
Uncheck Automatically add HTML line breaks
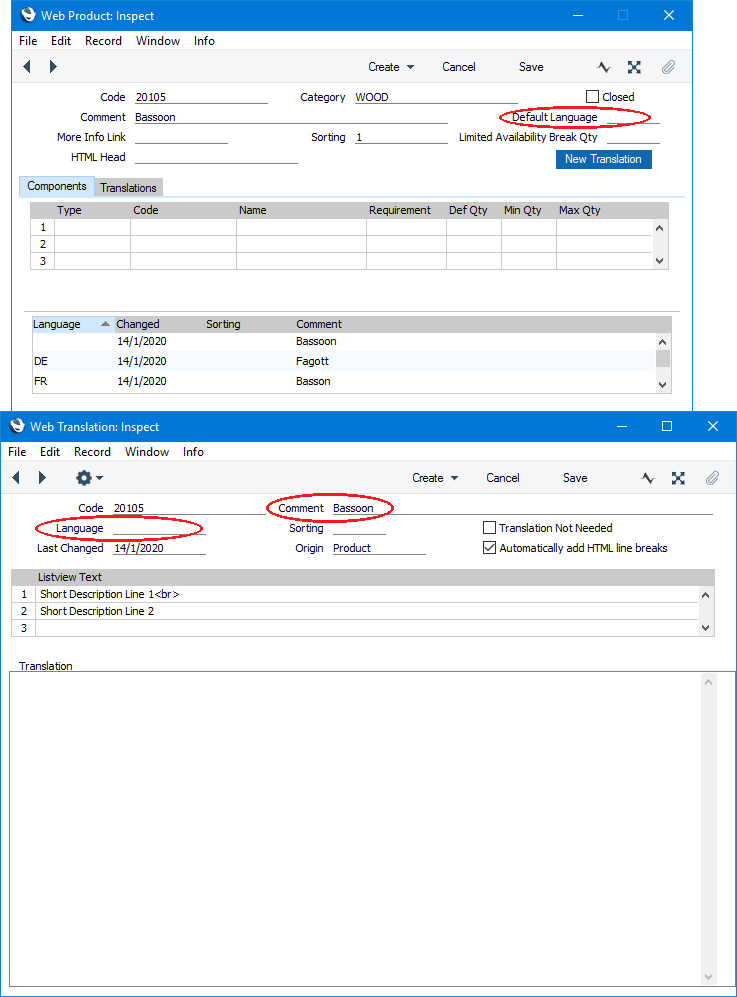coord(489,547)
